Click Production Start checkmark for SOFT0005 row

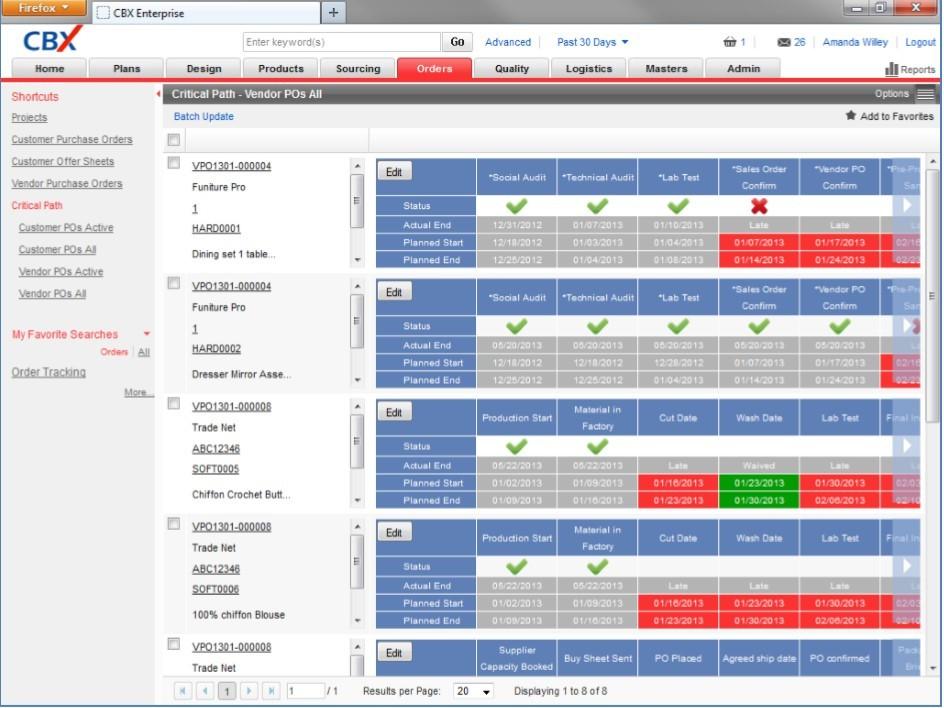(517, 447)
